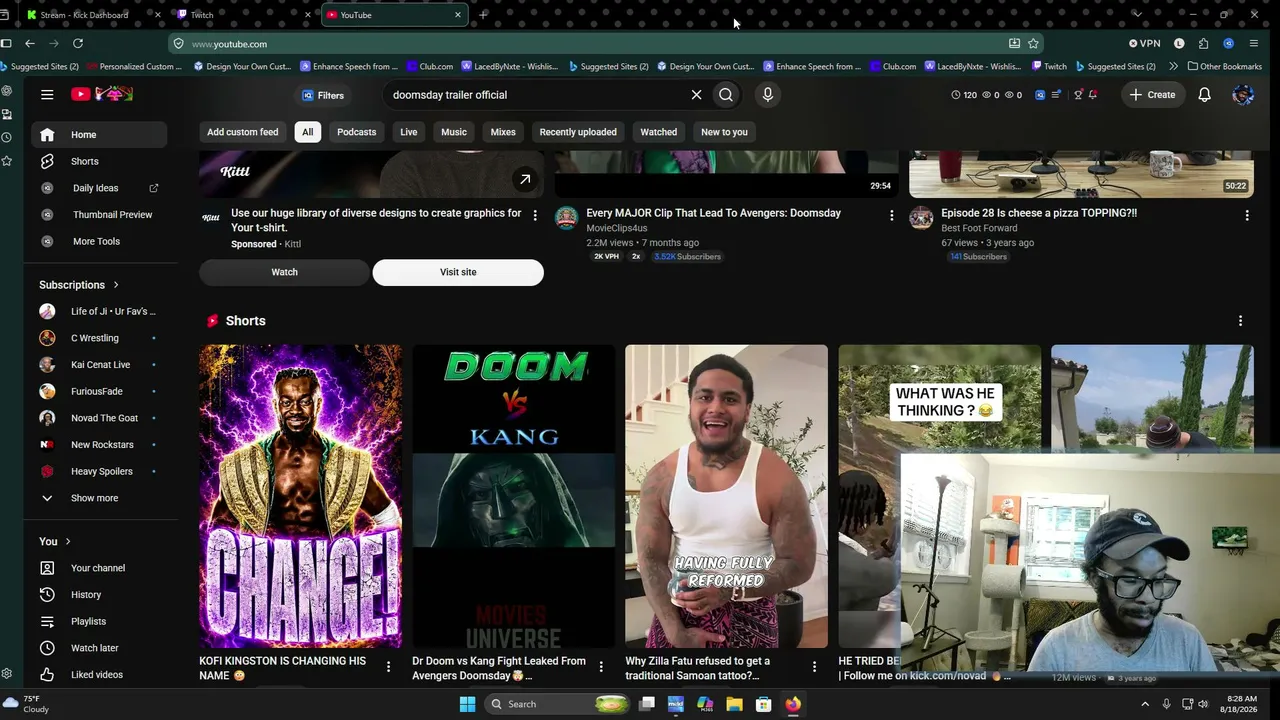Click Visit site on the Kittl ad
Image resolution: width=1280 pixels, height=720 pixels.
[458, 272]
